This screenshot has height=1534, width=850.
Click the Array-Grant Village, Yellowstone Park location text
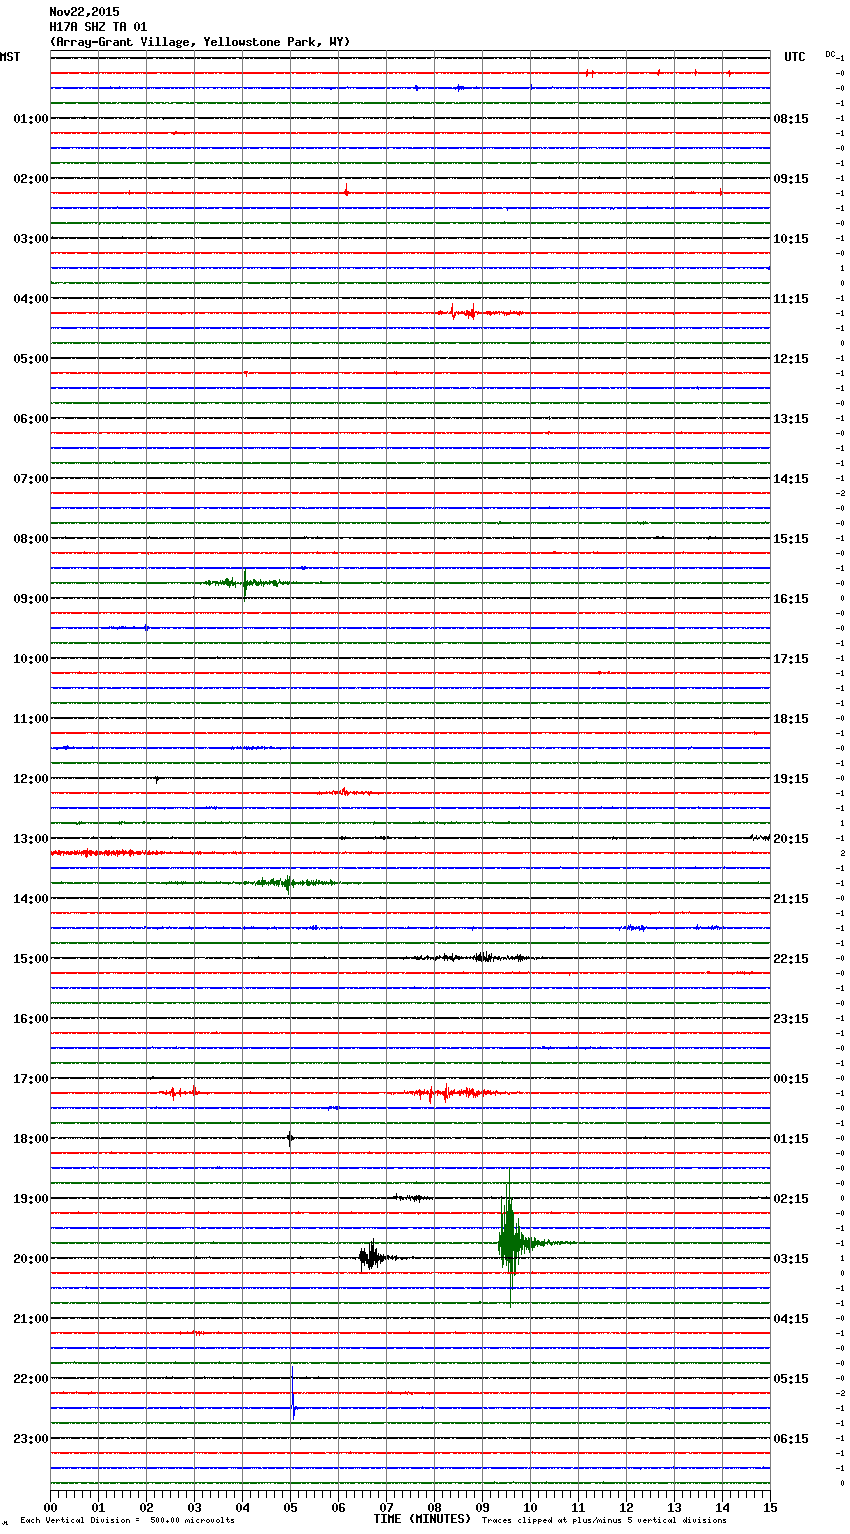tap(200, 42)
